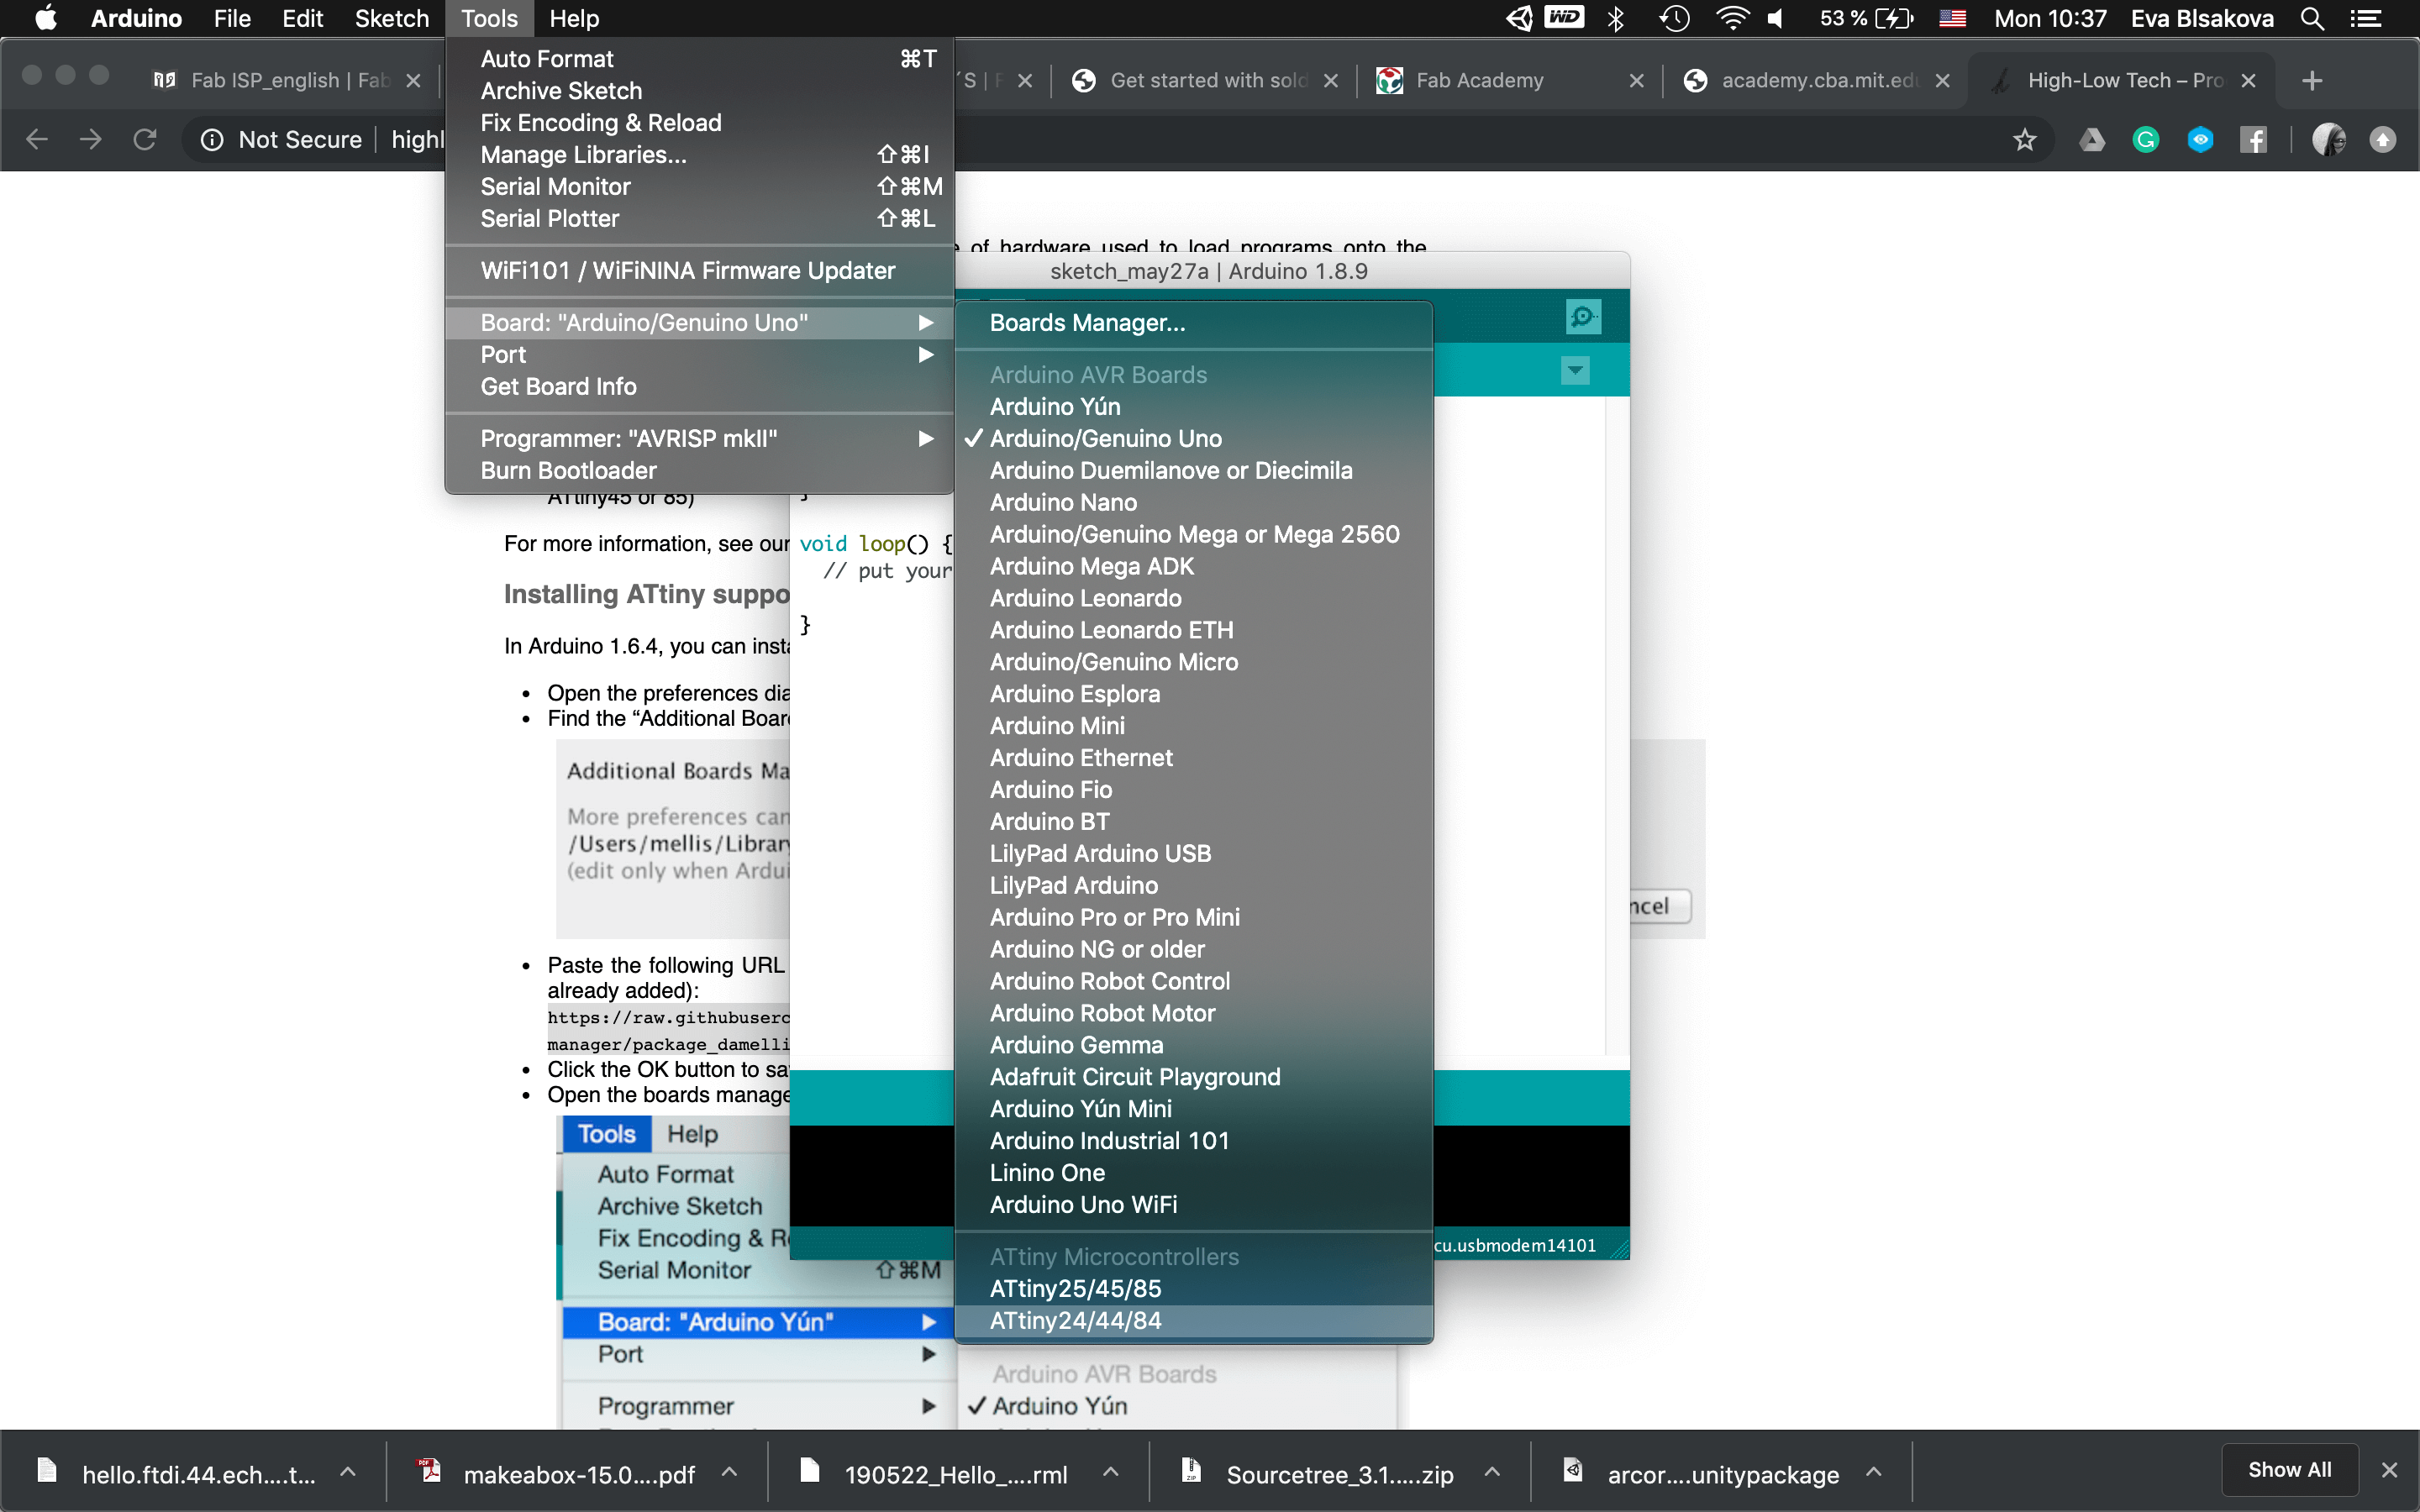The height and width of the screenshot is (1512, 2420).
Task: Select the checked Arduino/Genuino Uno board
Action: click(x=1105, y=438)
